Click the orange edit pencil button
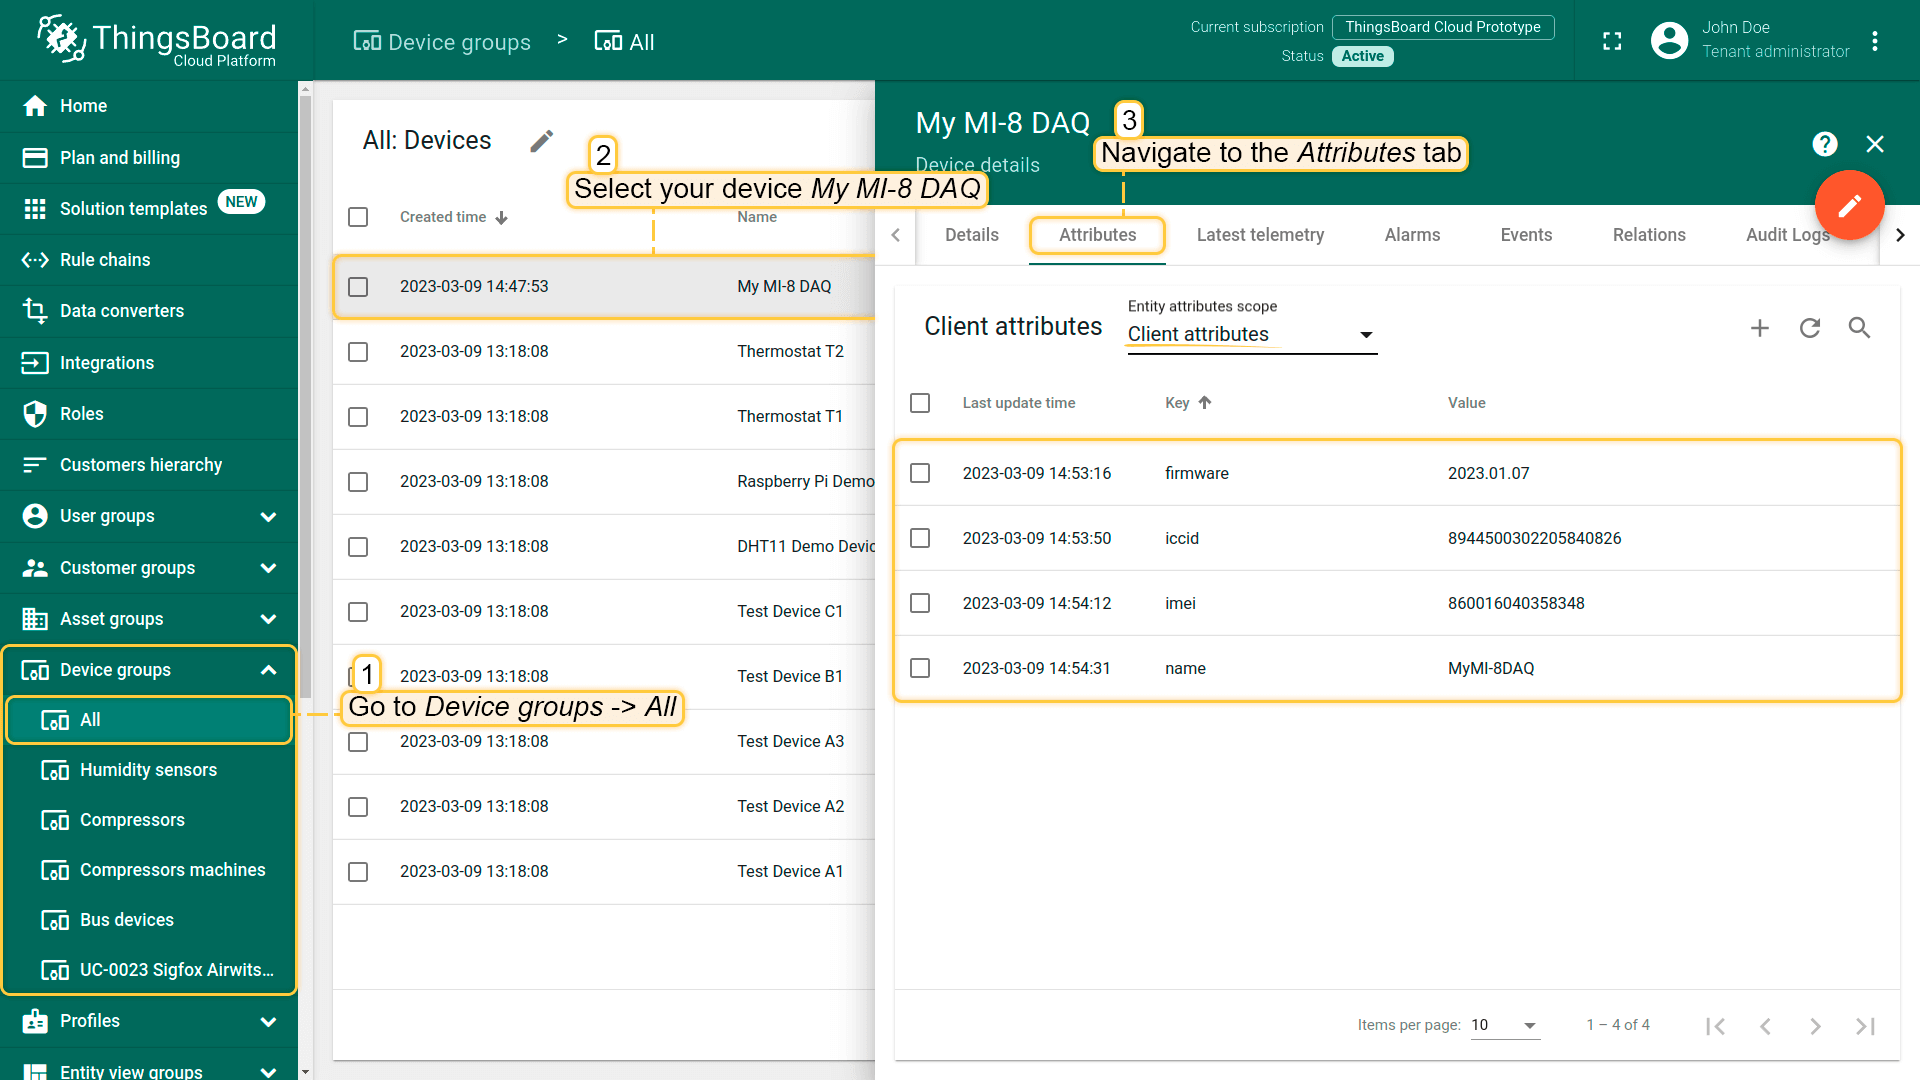This screenshot has width=1920, height=1080. point(1849,205)
